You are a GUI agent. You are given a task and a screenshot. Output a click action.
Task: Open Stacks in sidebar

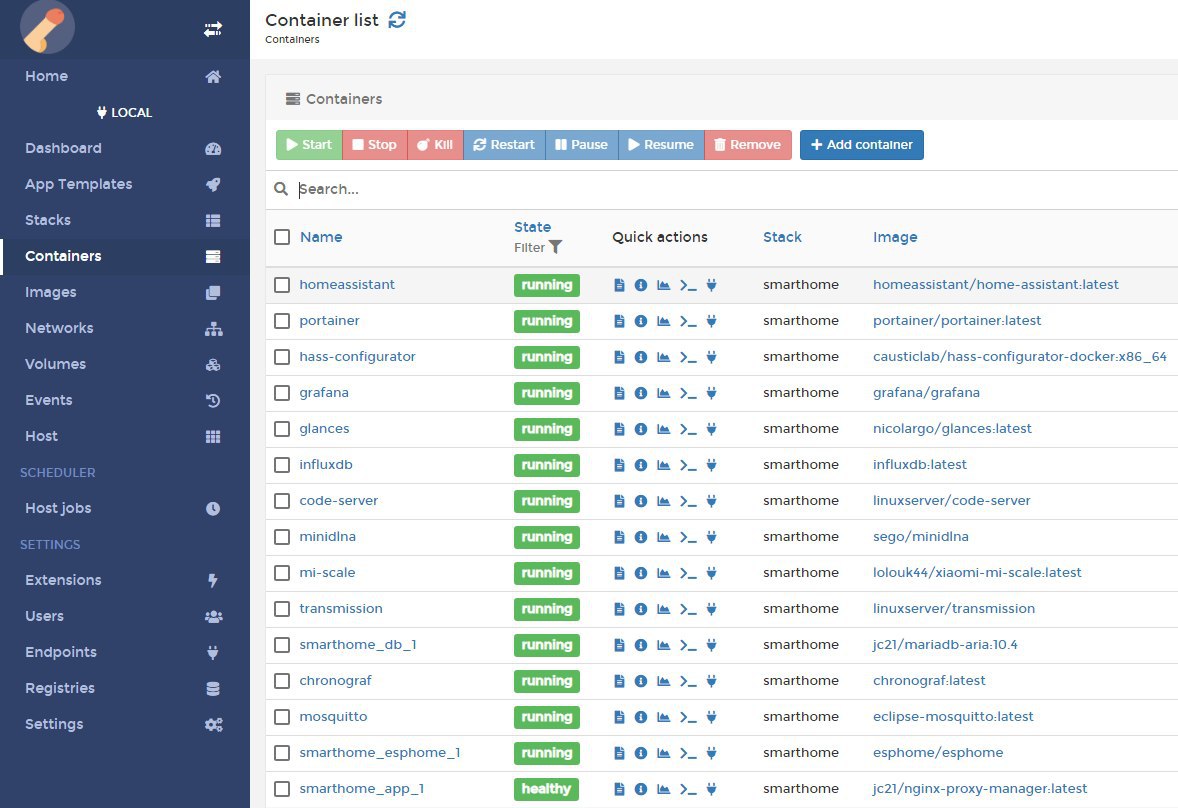coord(125,221)
